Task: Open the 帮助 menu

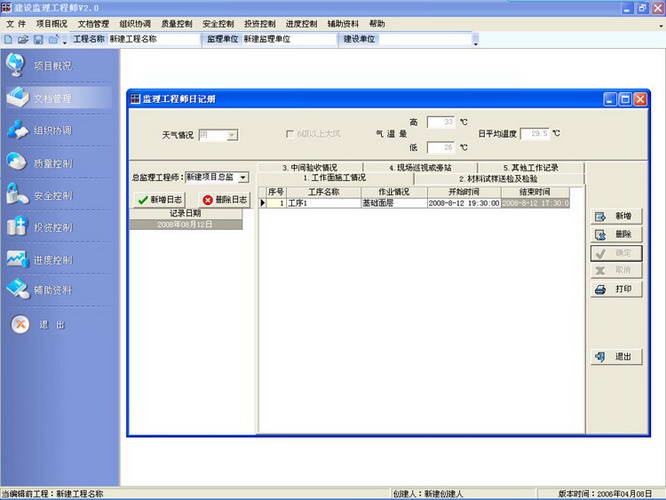Action: pos(377,24)
